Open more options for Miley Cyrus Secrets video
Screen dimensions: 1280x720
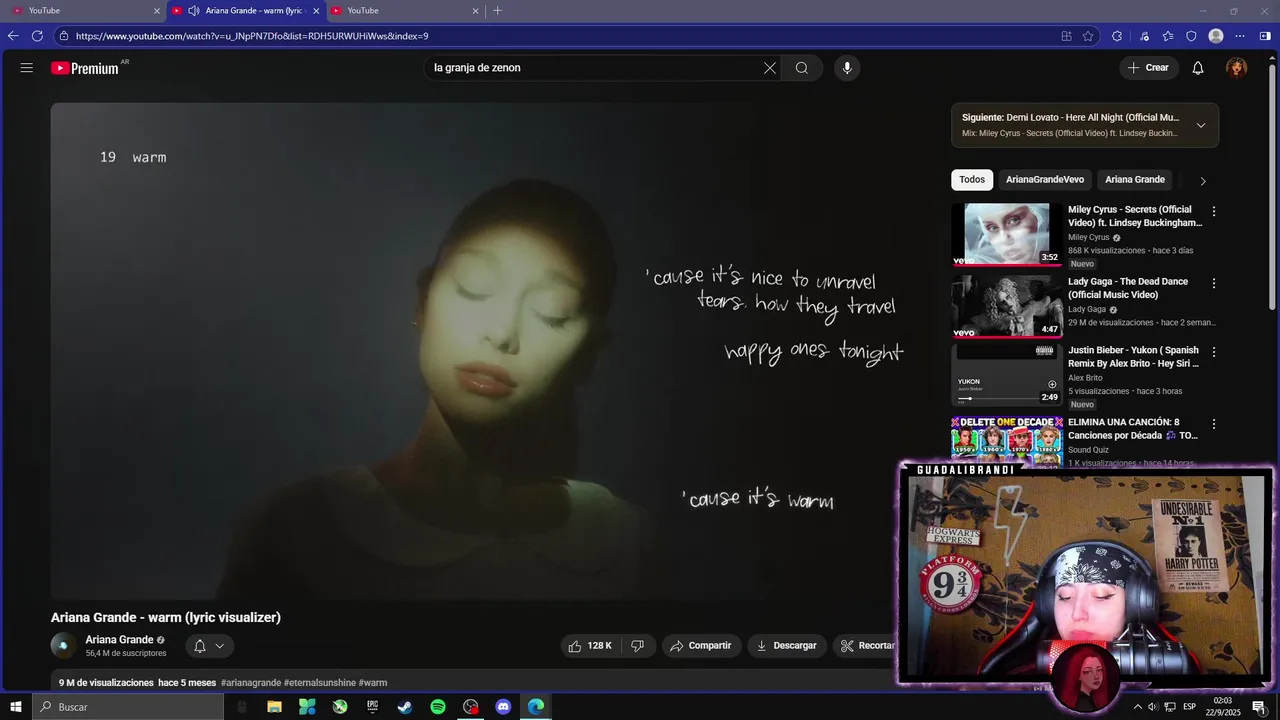[x=1214, y=212]
